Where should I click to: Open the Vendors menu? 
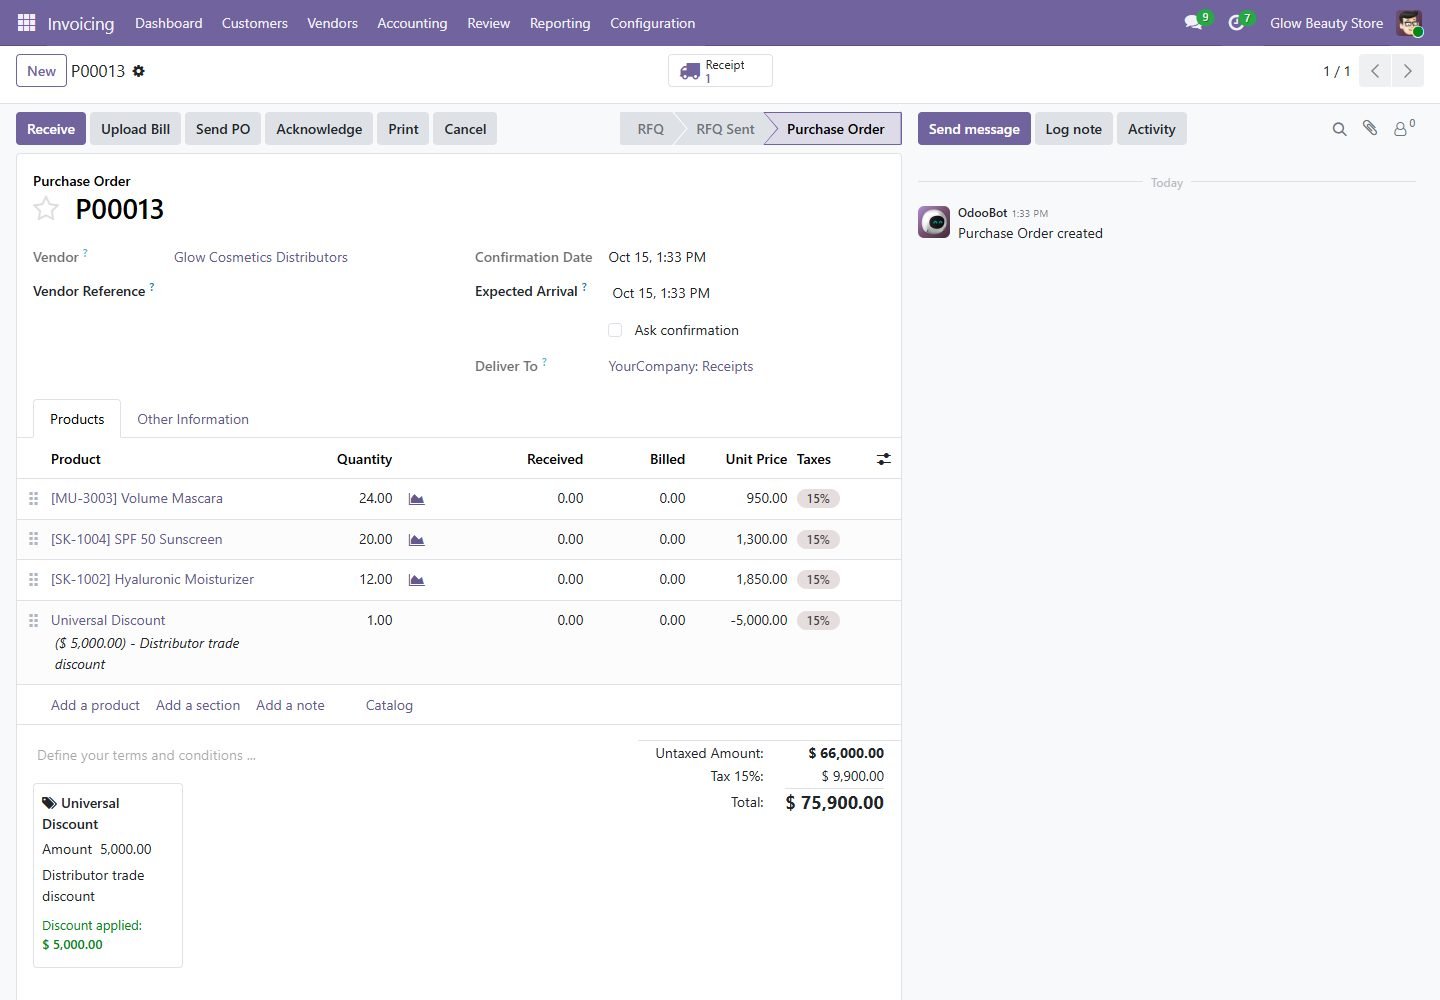click(x=332, y=23)
